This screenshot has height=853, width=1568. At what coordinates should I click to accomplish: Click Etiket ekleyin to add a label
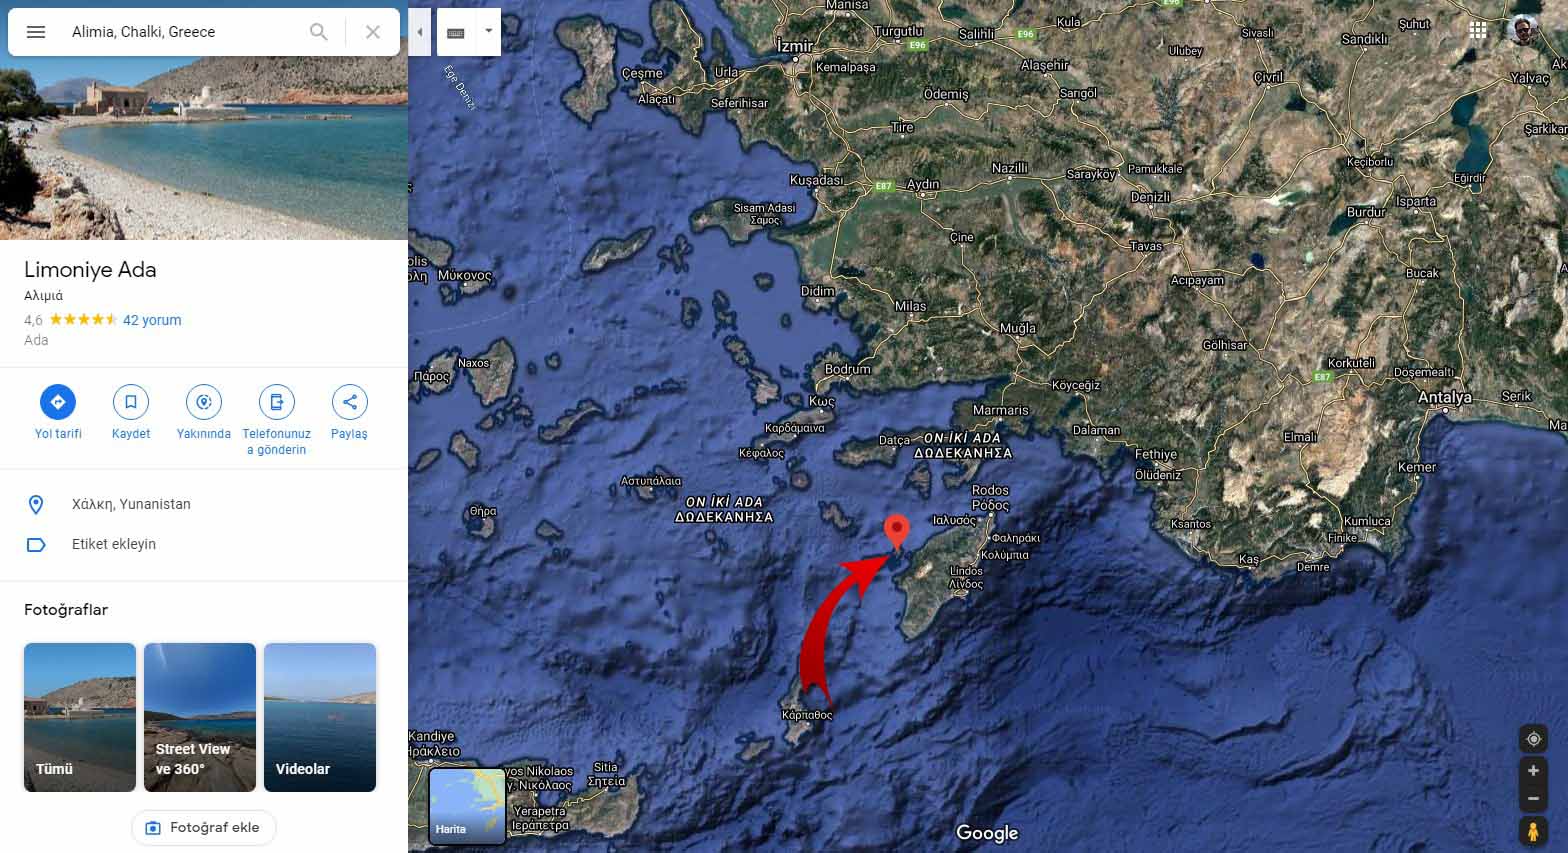114,544
